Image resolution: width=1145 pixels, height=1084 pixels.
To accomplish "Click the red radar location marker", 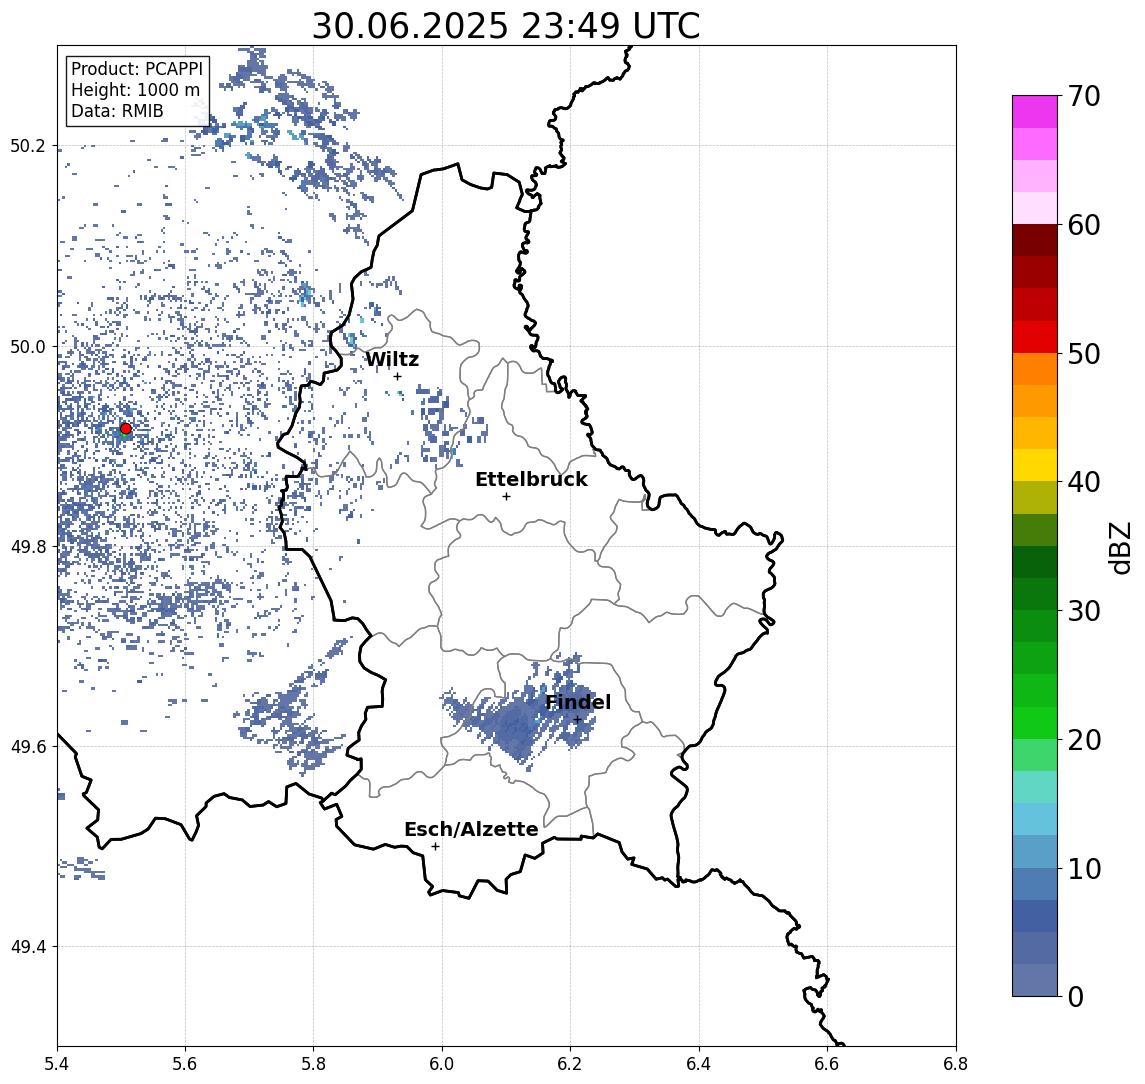I will [x=126, y=429].
